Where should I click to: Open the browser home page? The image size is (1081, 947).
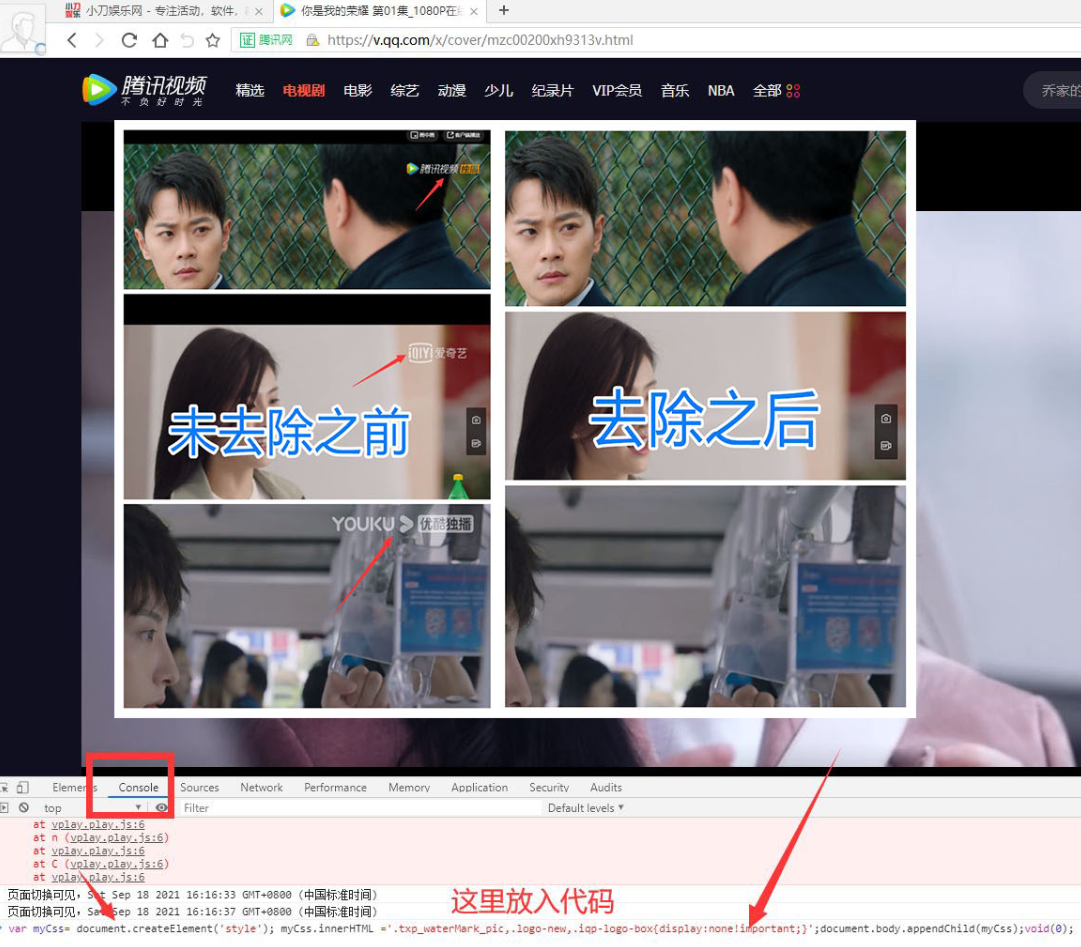tap(160, 40)
